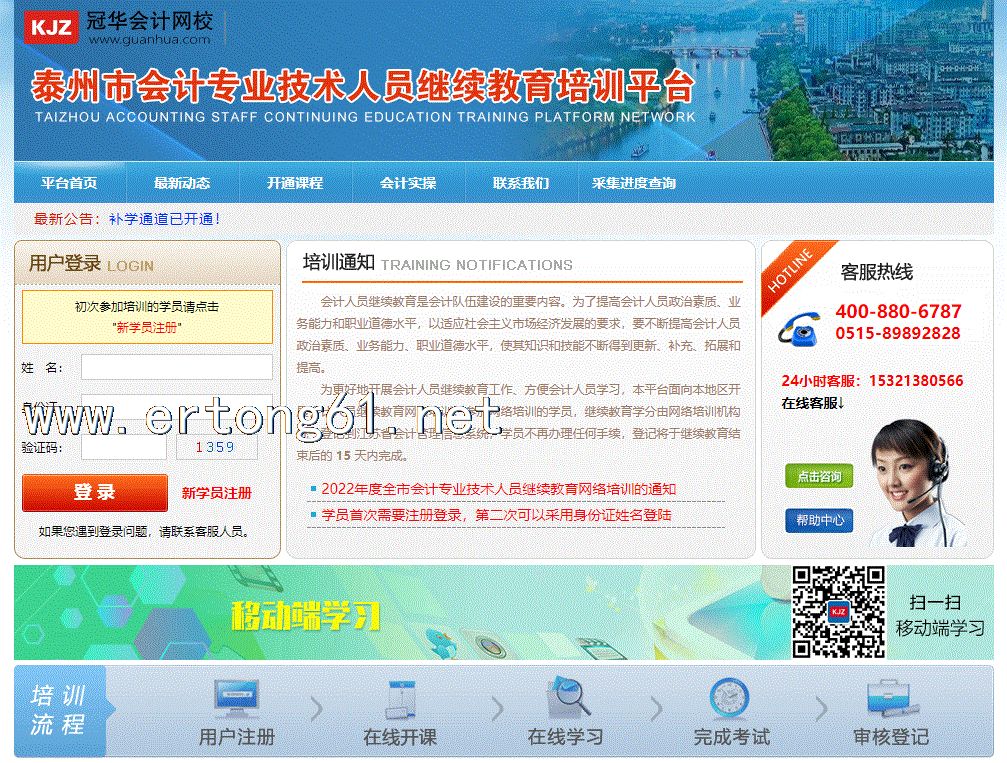Click the 在线学习 magnifier icon
This screenshot has width=1007, height=763.
tap(566, 700)
